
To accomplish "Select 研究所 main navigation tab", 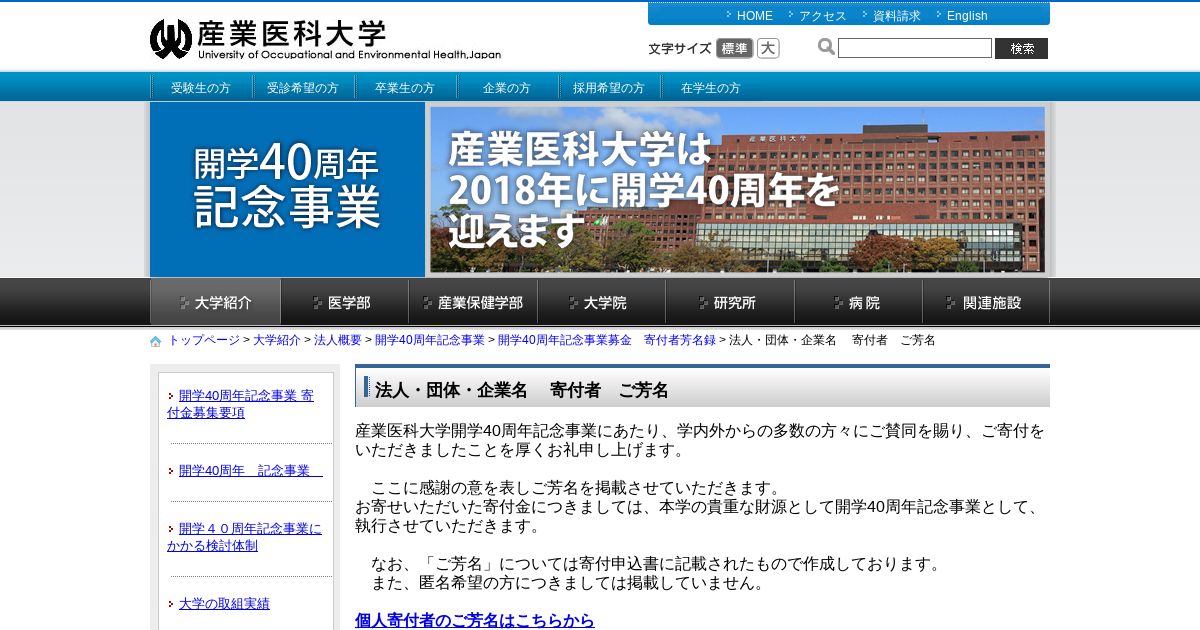I will click(730, 302).
